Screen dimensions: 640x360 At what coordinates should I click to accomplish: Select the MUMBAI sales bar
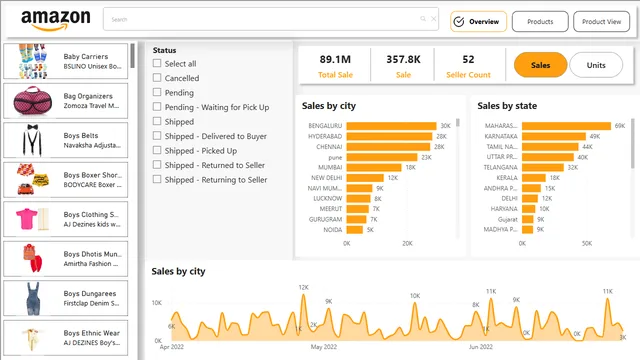[374, 167]
